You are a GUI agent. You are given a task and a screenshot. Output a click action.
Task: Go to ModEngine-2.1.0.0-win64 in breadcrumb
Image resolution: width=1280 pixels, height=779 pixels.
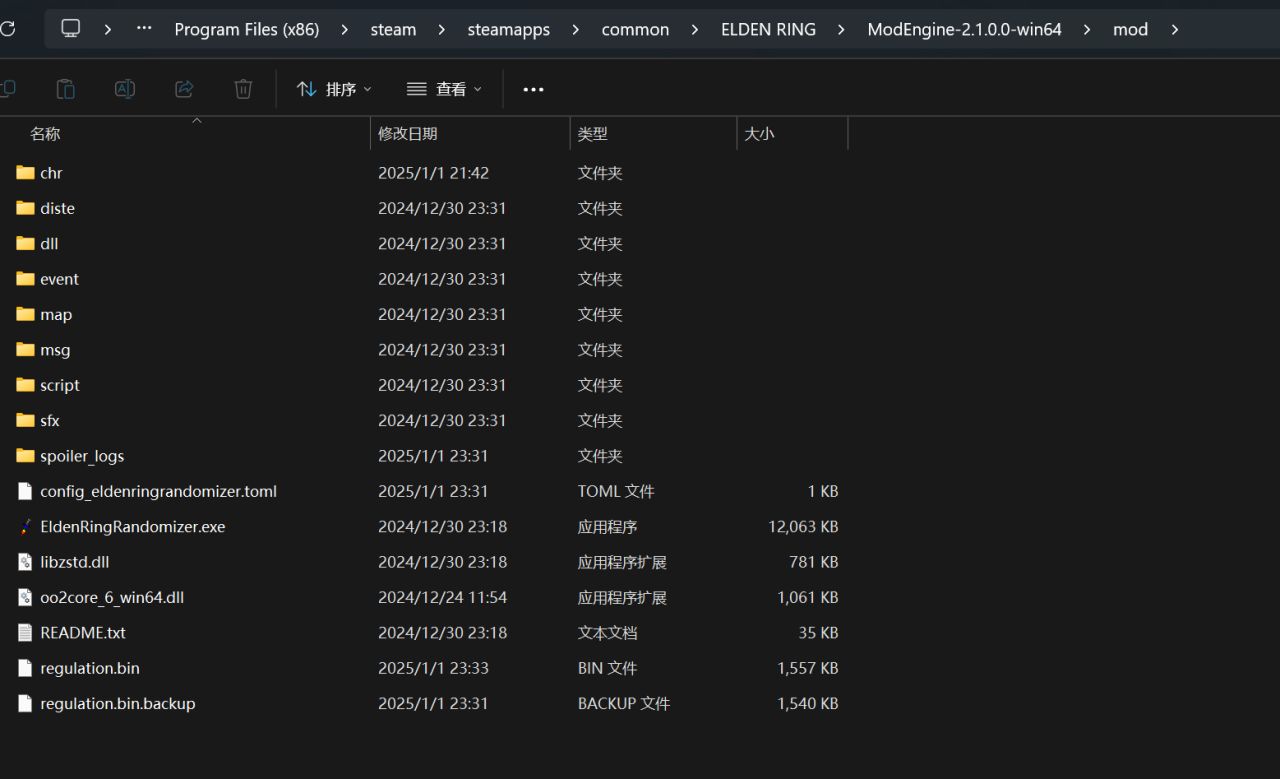tap(964, 29)
